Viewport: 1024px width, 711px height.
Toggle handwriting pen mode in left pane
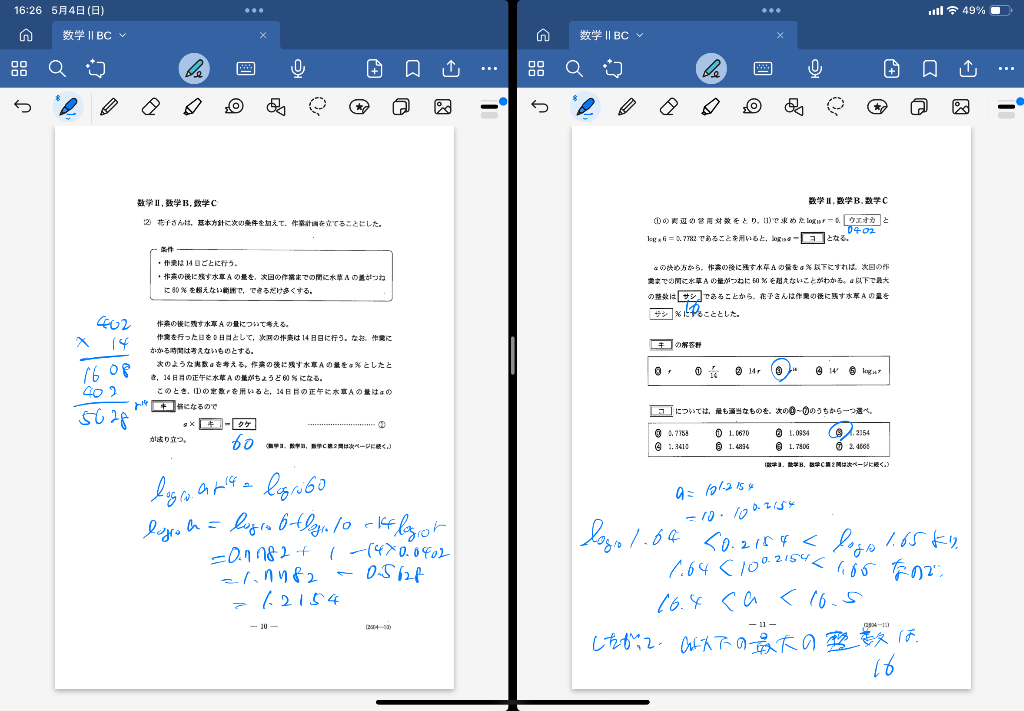coord(194,68)
